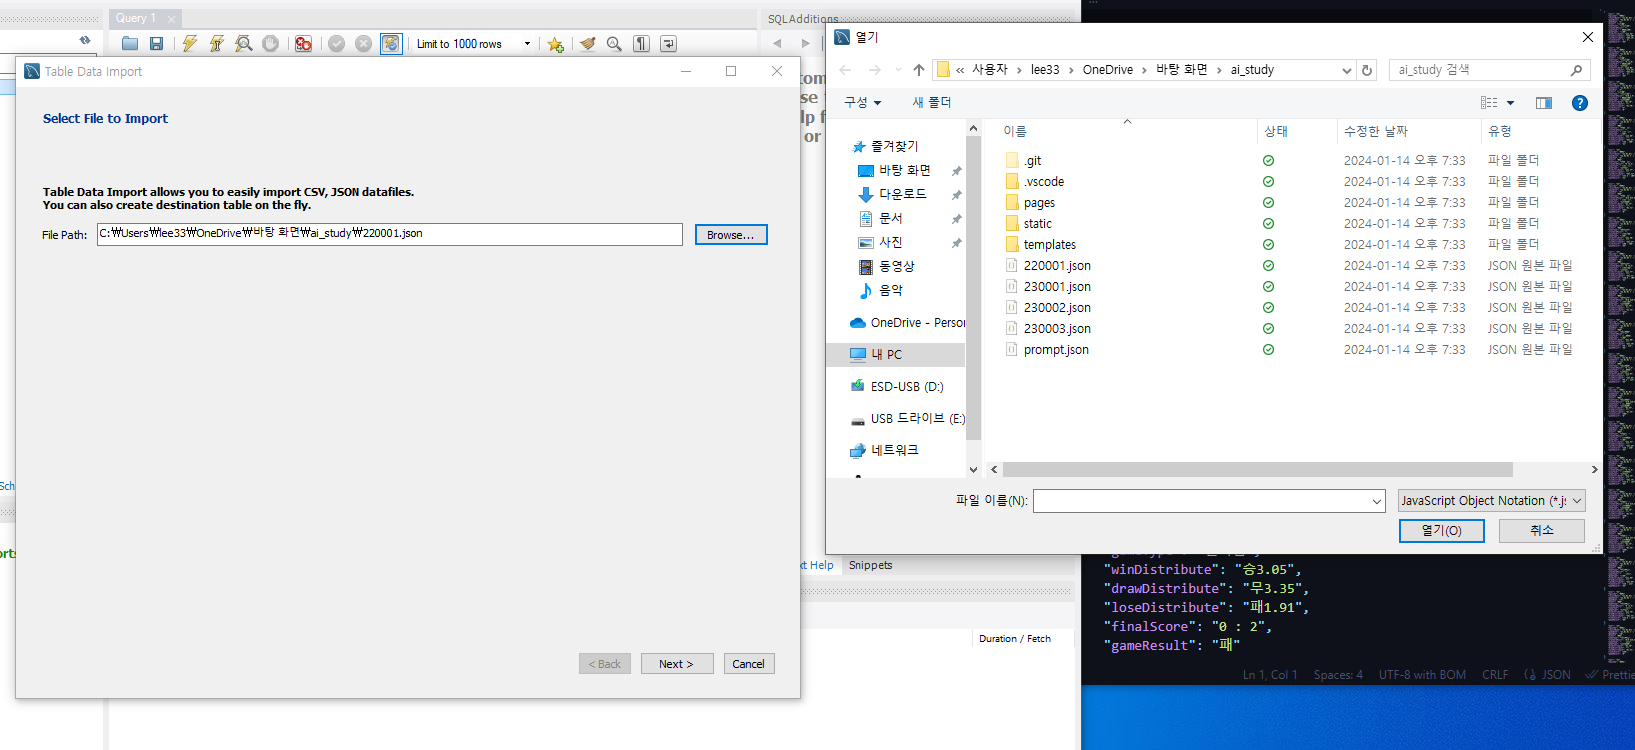This screenshot has height=750, width=1635.
Task: Select 문서 in the navigation pane
Action: click(x=890, y=218)
